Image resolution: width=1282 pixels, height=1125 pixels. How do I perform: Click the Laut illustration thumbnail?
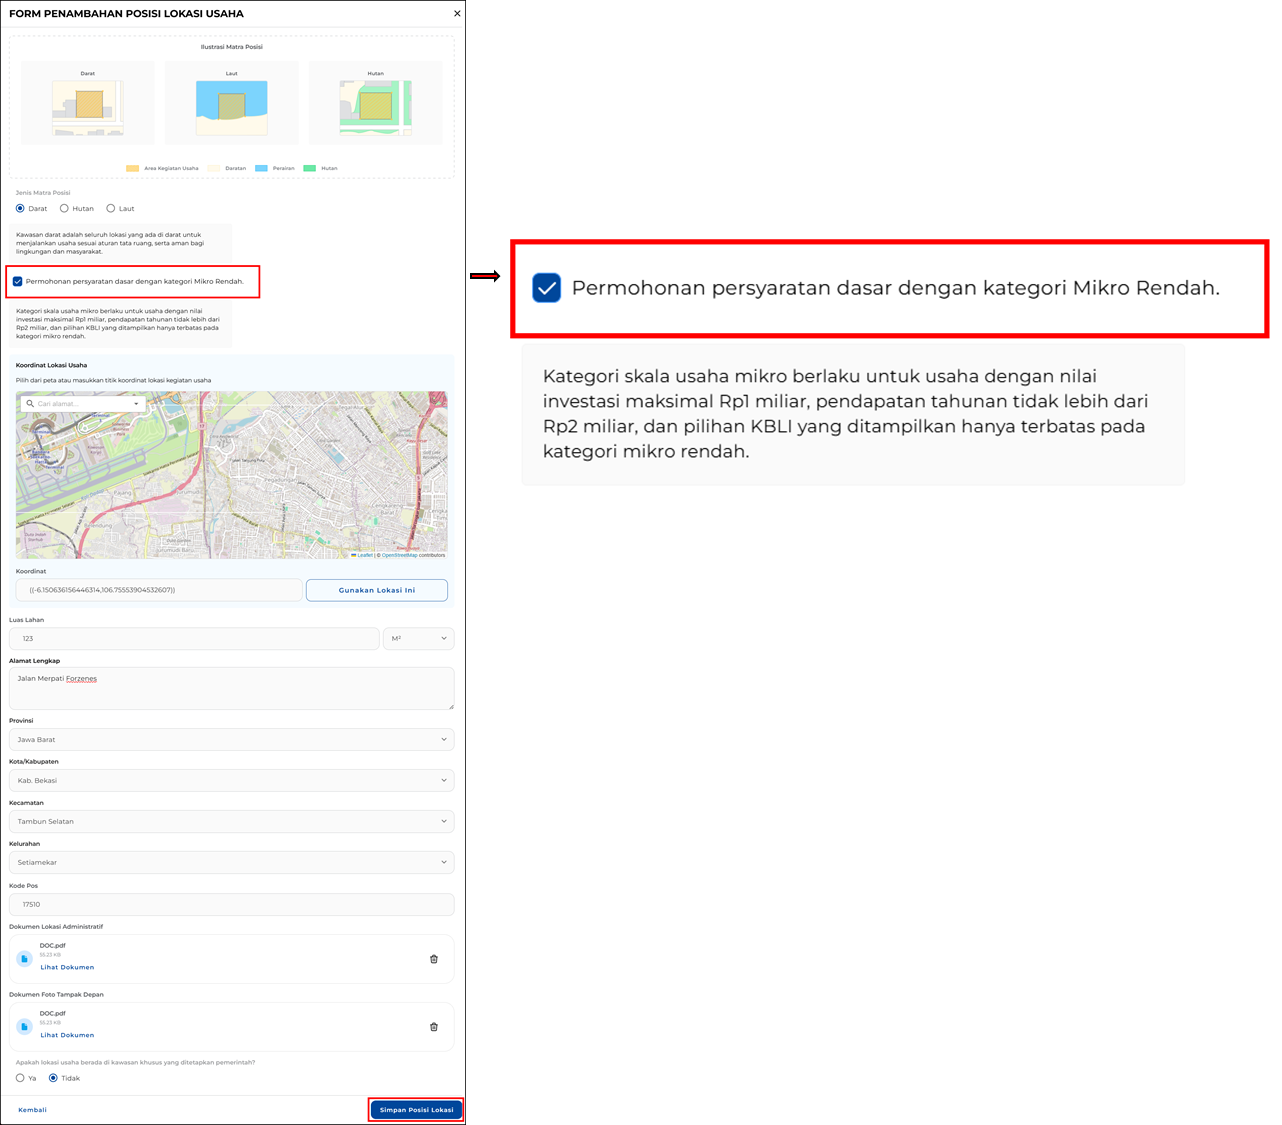click(232, 107)
